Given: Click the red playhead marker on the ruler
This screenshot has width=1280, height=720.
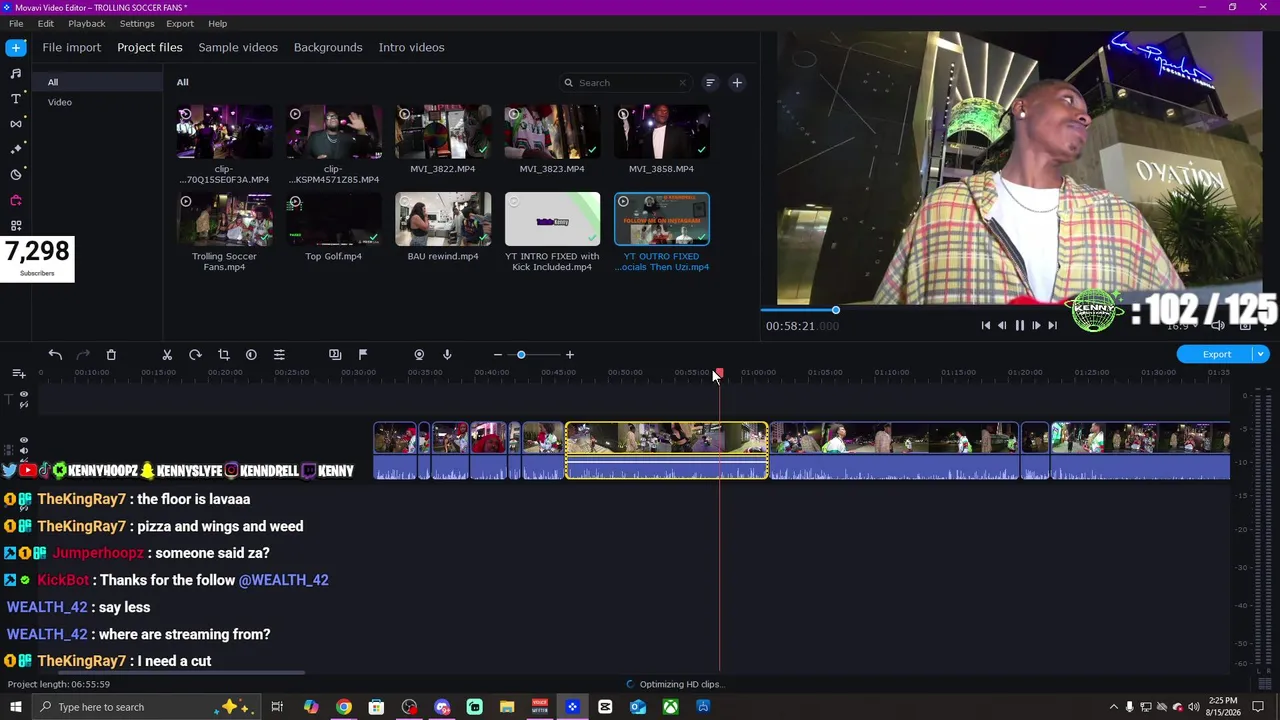Looking at the screenshot, I should 718,373.
